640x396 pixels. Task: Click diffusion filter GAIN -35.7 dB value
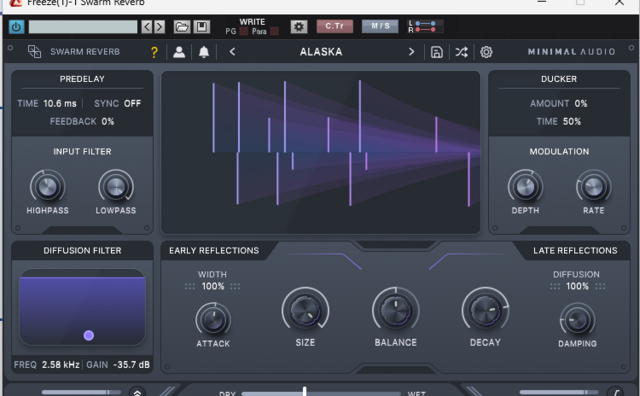pyautogui.click(x=131, y=365)
